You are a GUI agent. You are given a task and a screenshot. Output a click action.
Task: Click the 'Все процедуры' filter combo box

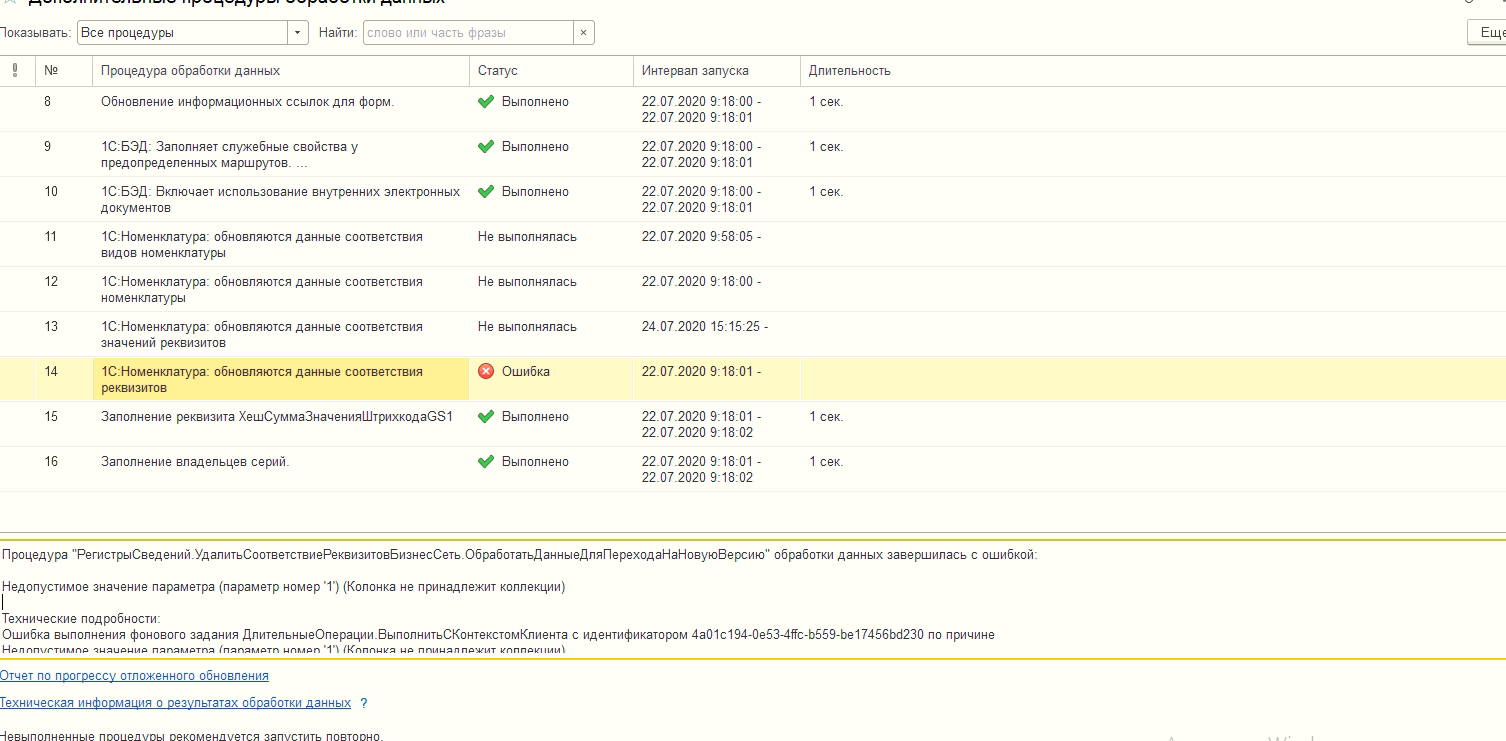(182, 33)
